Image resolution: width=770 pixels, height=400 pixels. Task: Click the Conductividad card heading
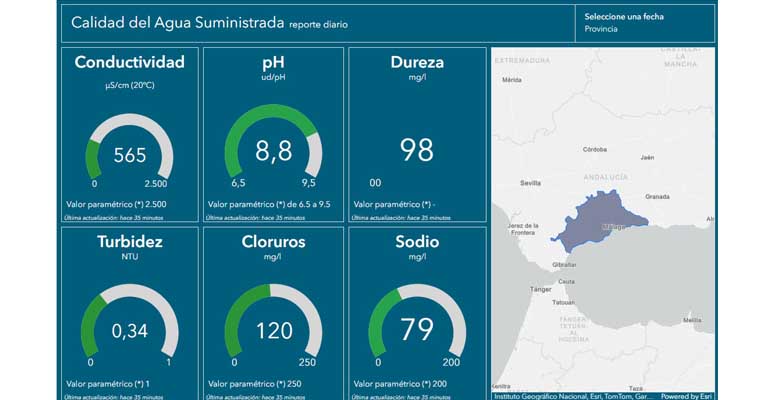pyautogui.click(x=130, y=63)
